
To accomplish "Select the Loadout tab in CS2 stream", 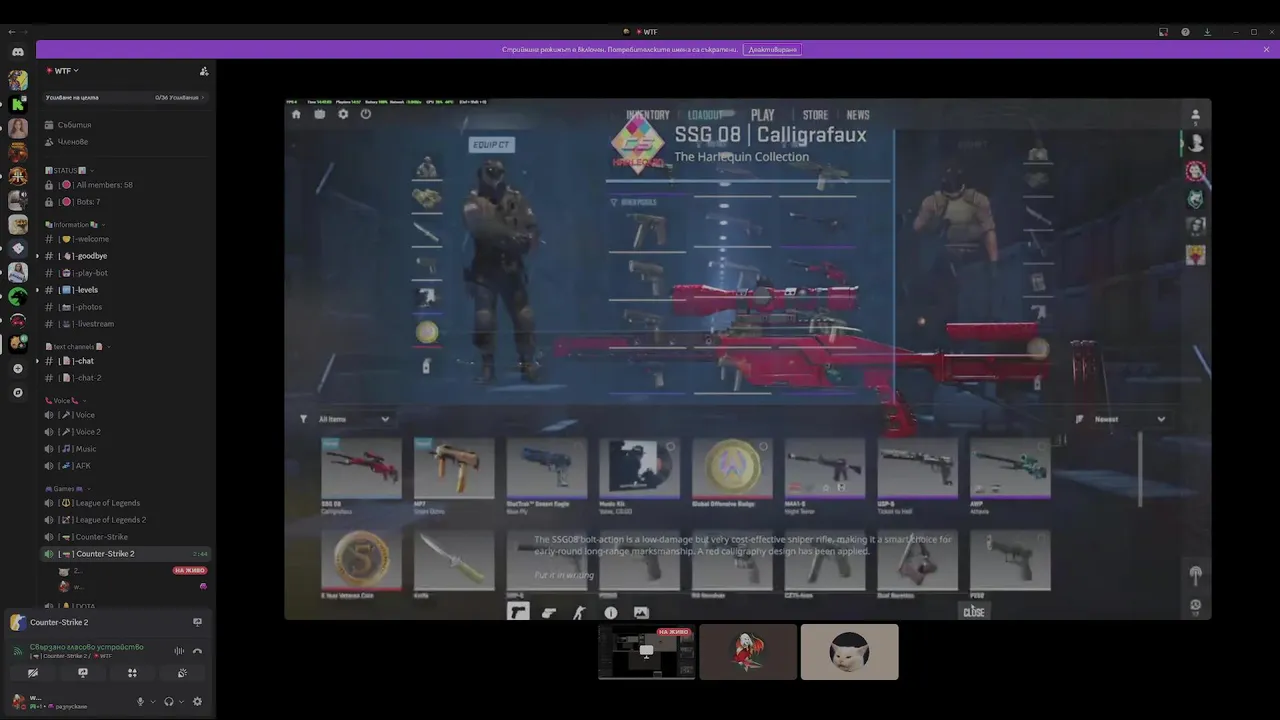I will point(705,115).
